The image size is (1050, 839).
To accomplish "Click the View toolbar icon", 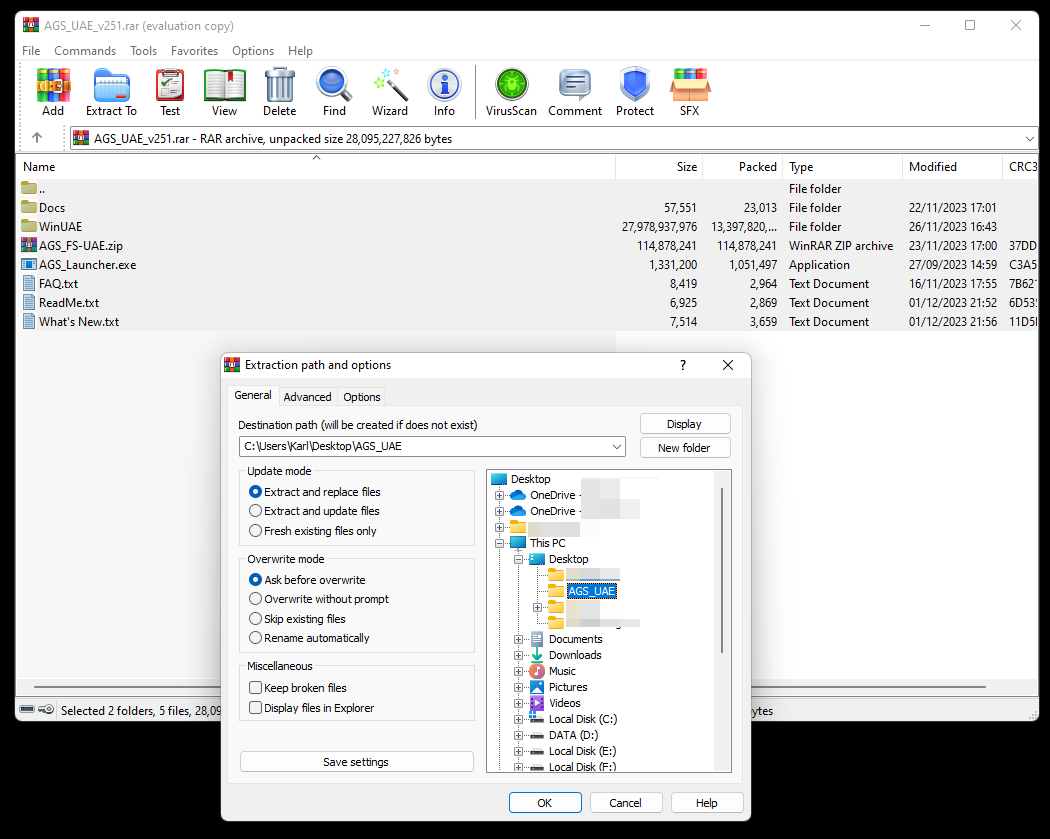I will click(x=224, y=92).
